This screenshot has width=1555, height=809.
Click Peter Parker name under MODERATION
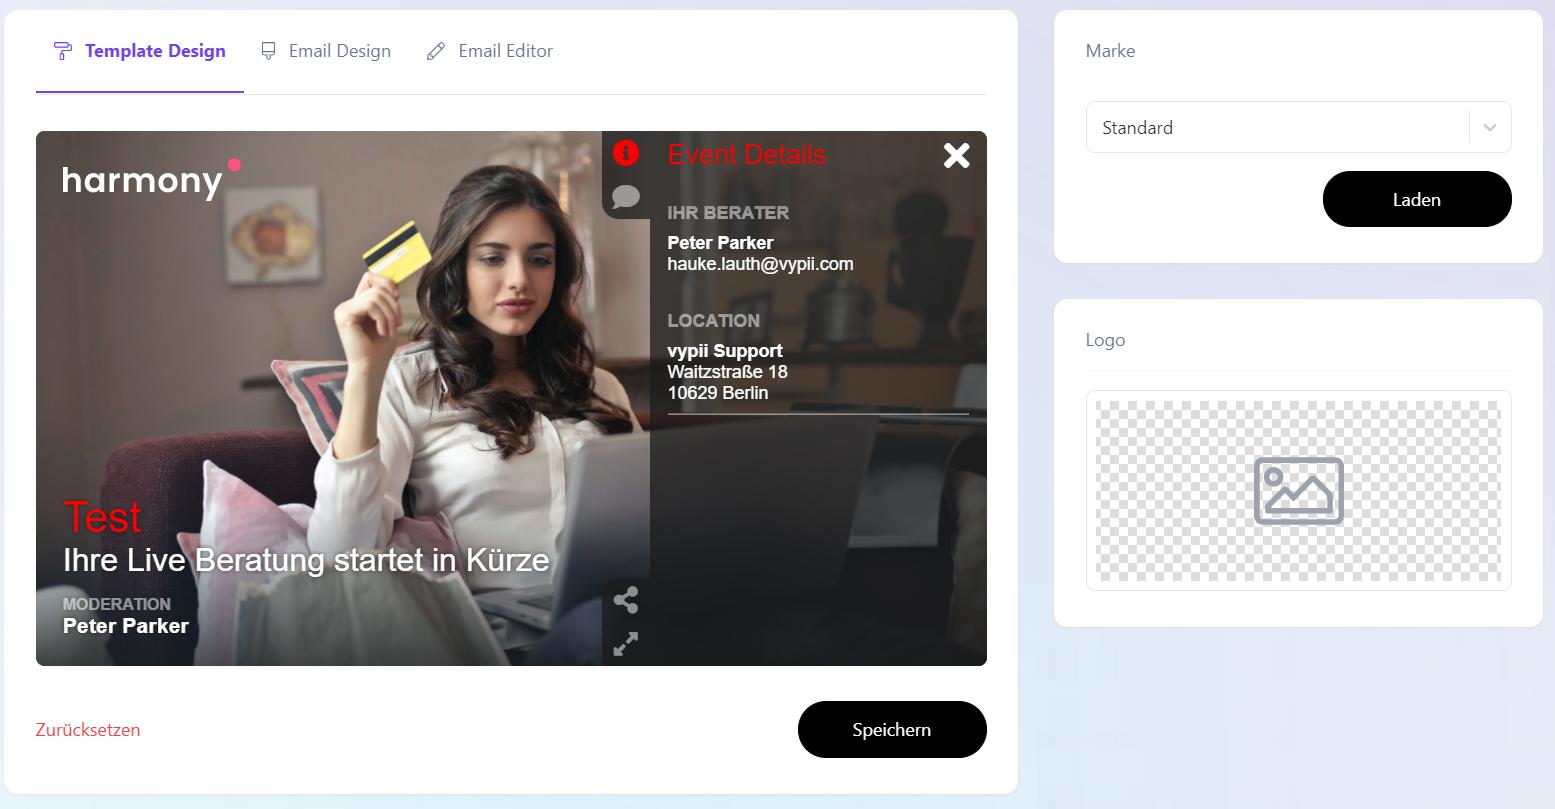[126, 626]
